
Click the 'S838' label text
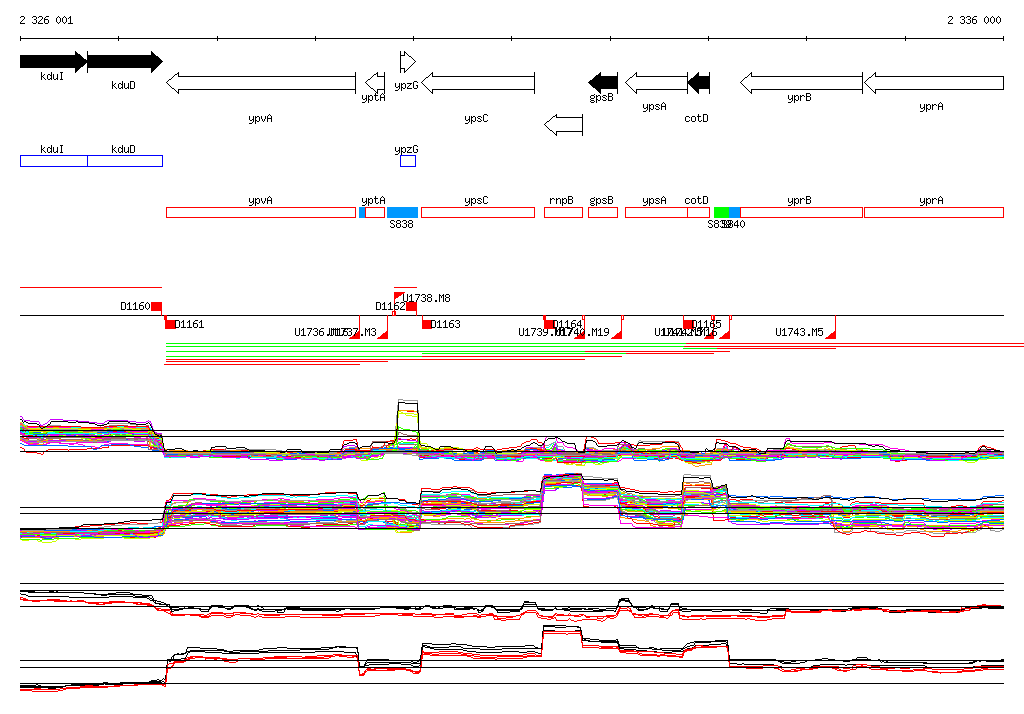tap(401, 224)
